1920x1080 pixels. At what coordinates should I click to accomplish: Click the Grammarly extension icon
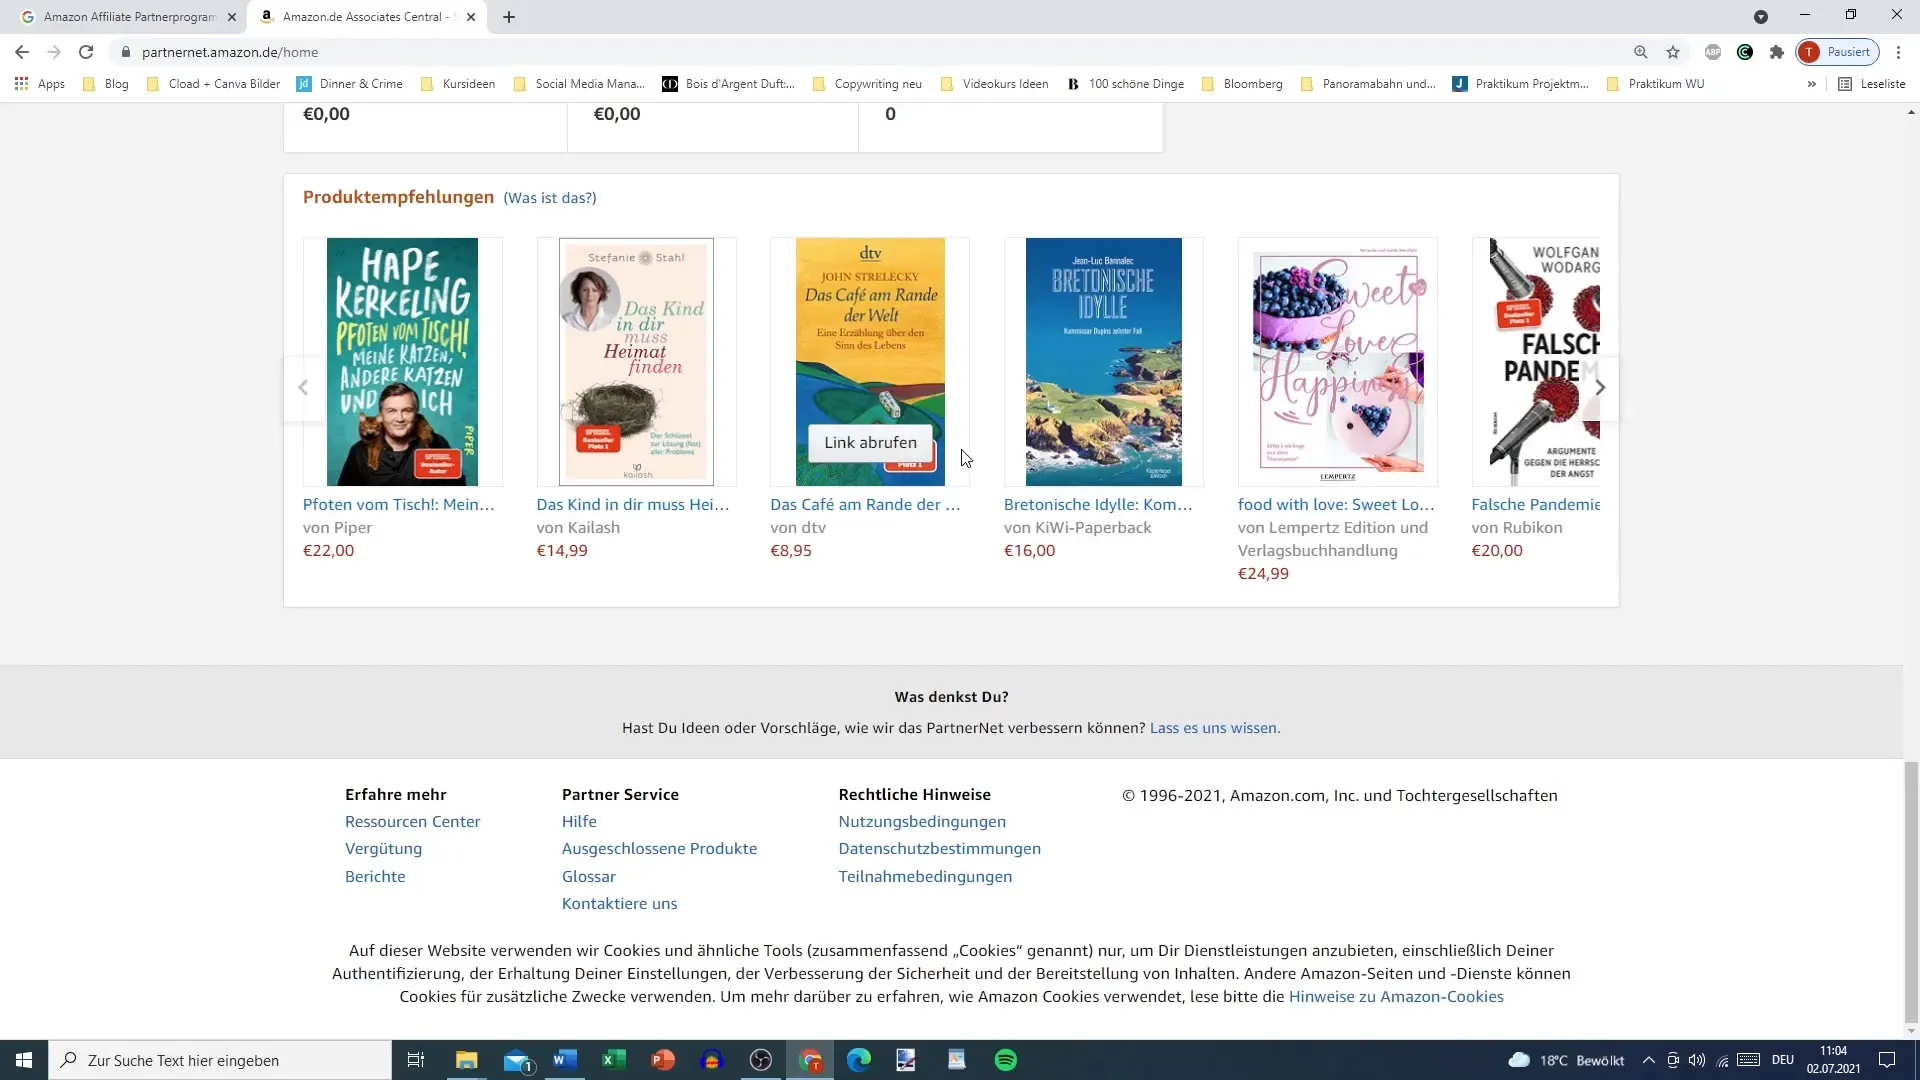(x=1745, y=52)
